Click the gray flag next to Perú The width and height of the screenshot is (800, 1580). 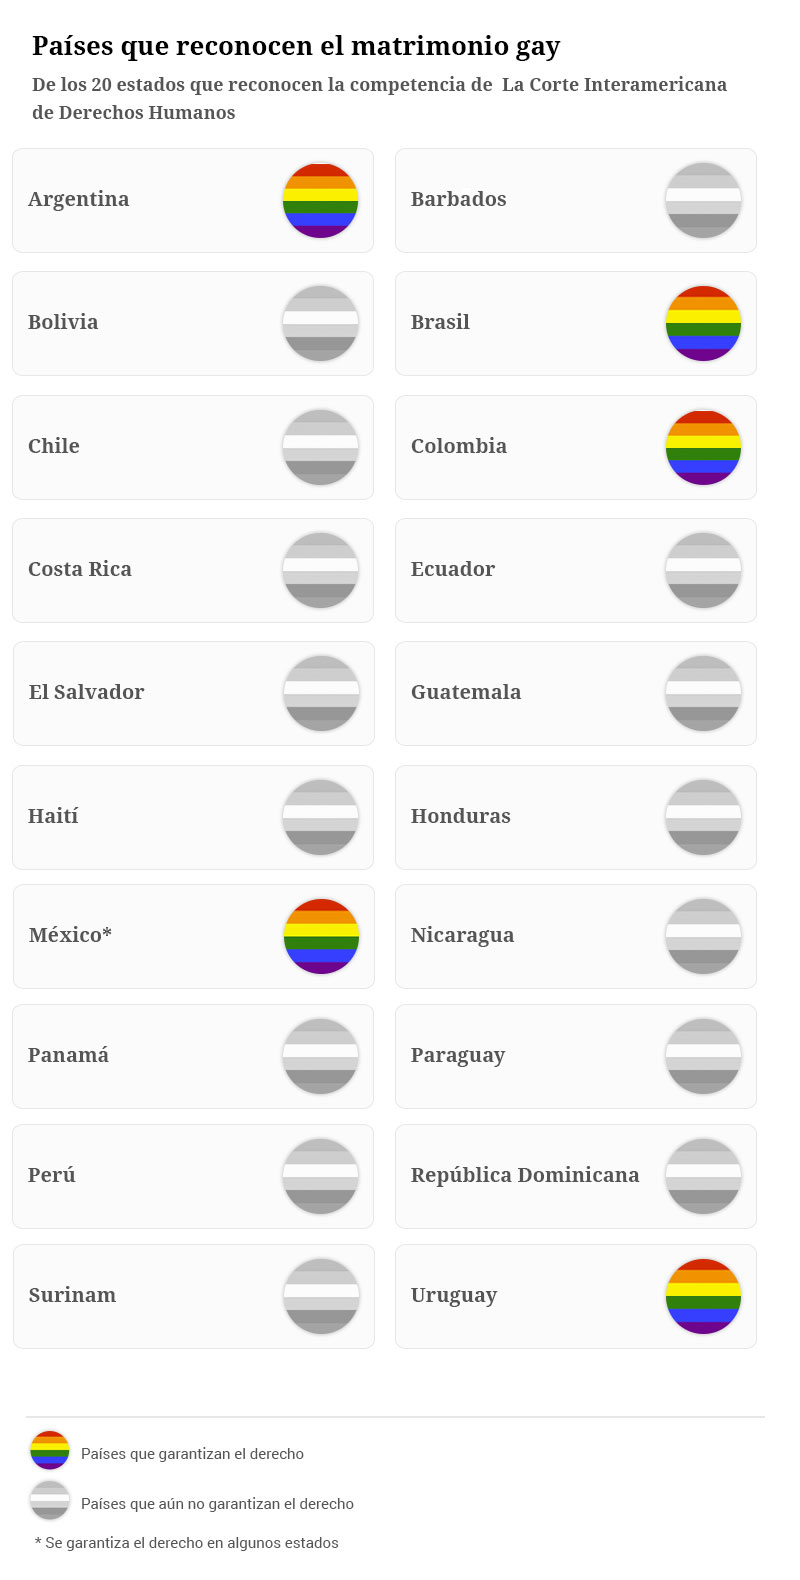[x=320, y=1176]
